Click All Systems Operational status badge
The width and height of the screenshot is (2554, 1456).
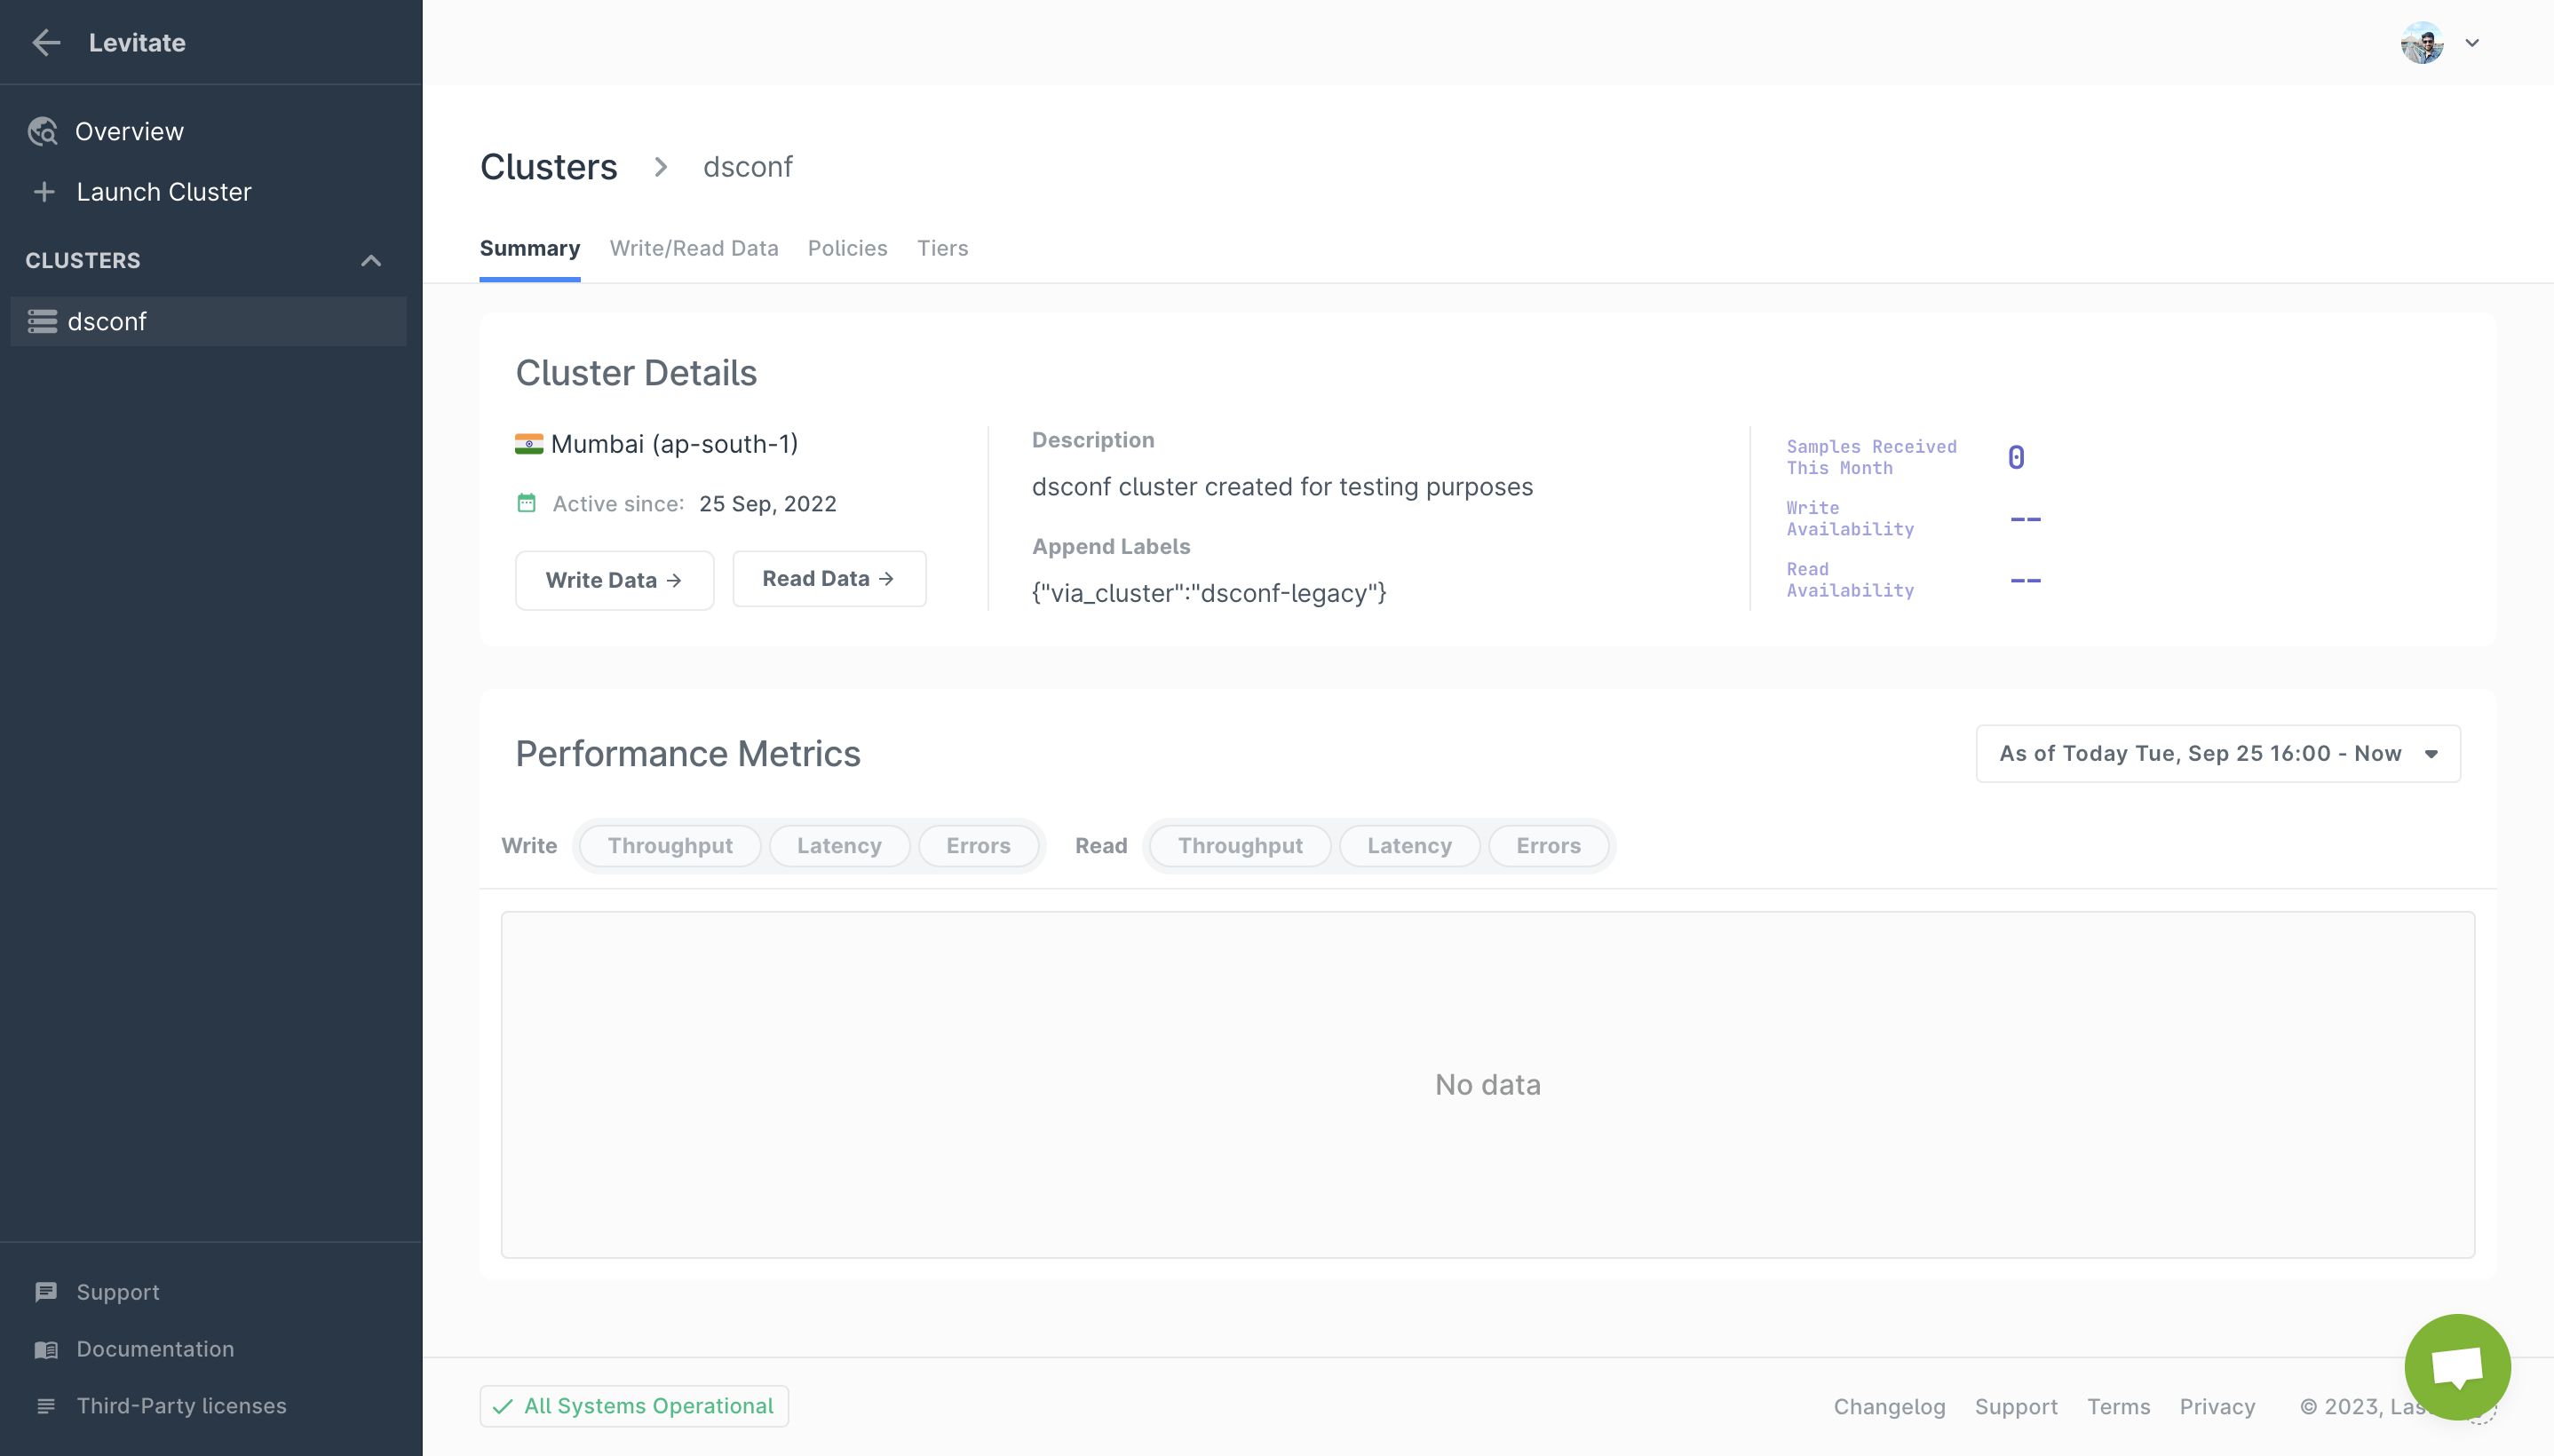coord(634,1406)
